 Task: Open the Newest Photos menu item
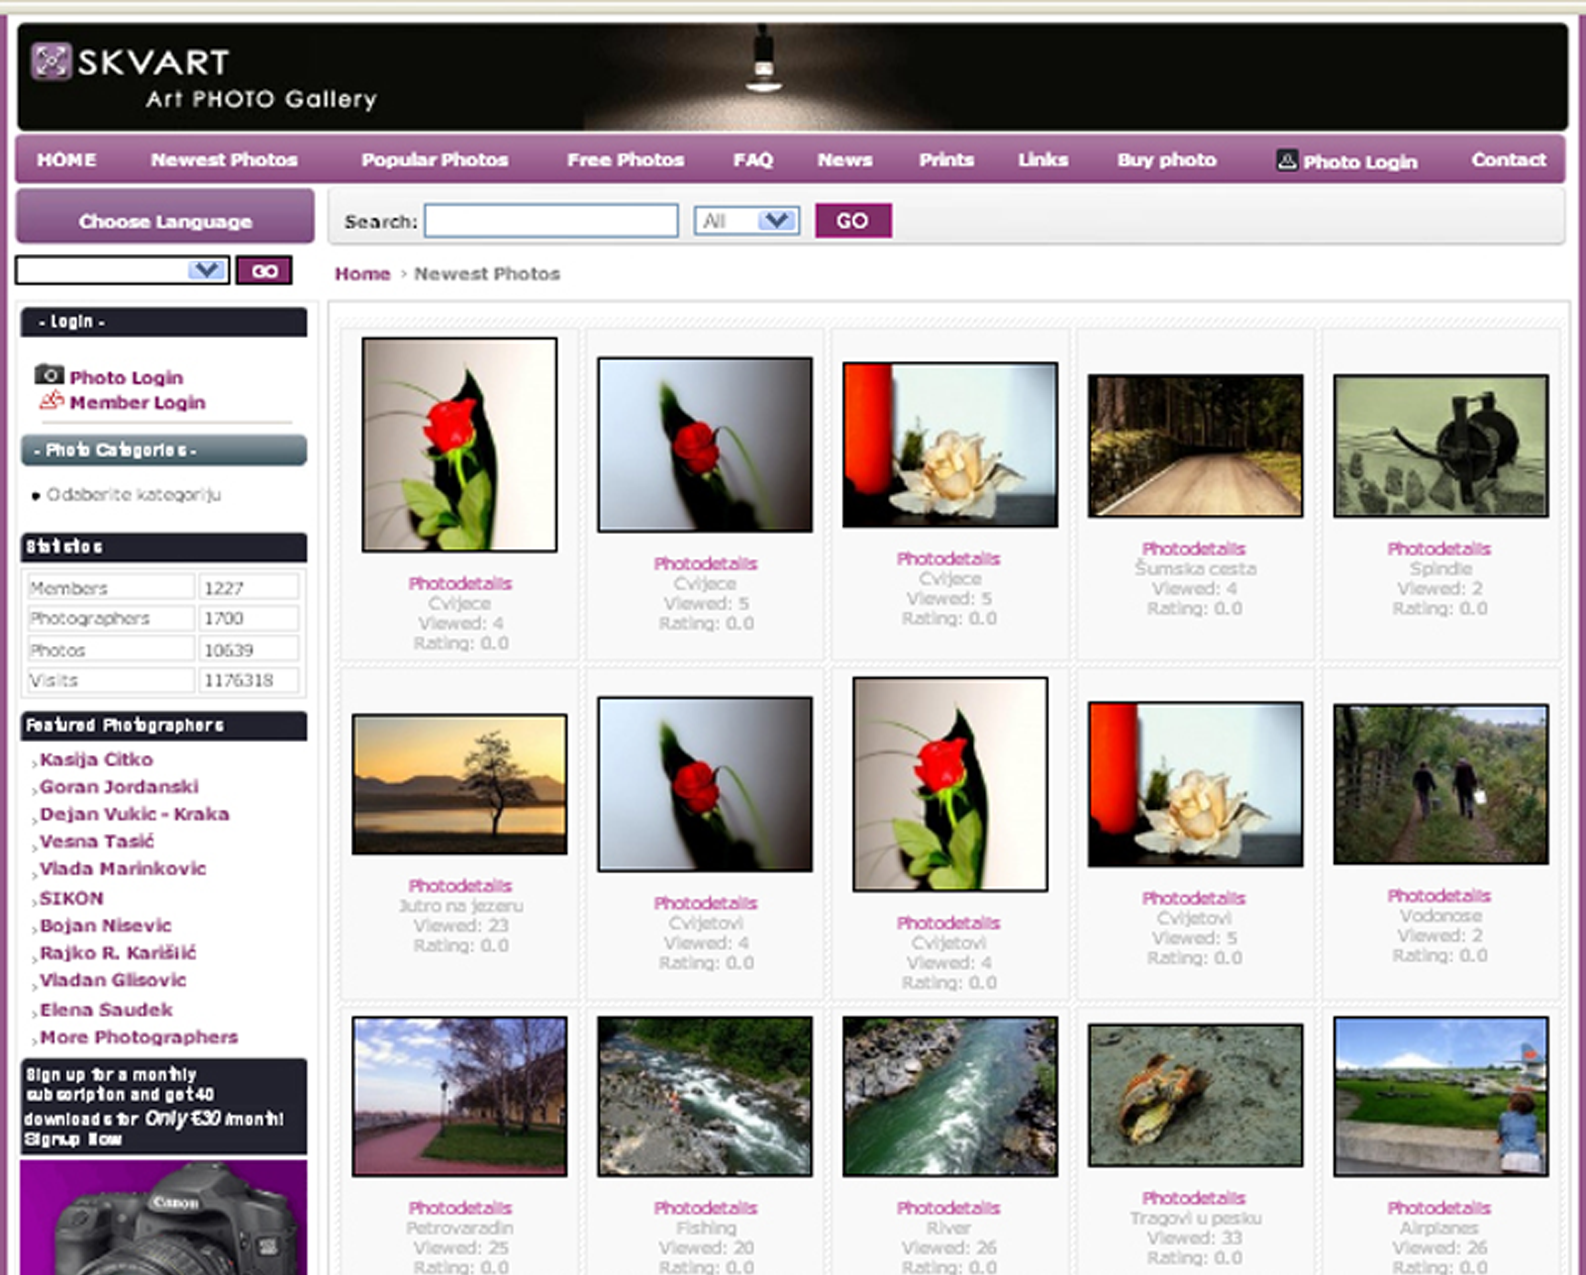(224, 160)
